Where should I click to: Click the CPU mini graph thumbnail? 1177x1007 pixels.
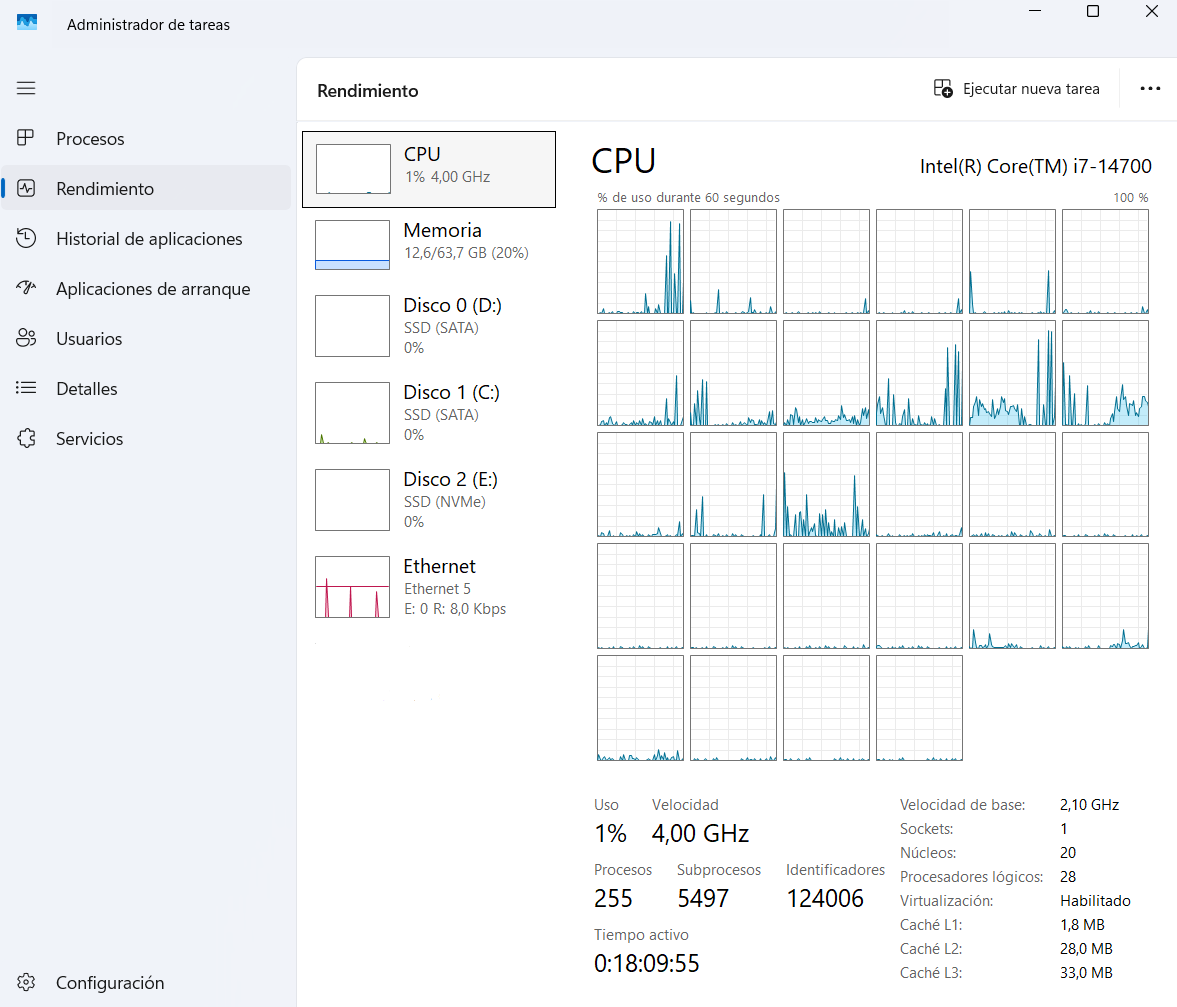pyautogui.click(x=353, y=169)
